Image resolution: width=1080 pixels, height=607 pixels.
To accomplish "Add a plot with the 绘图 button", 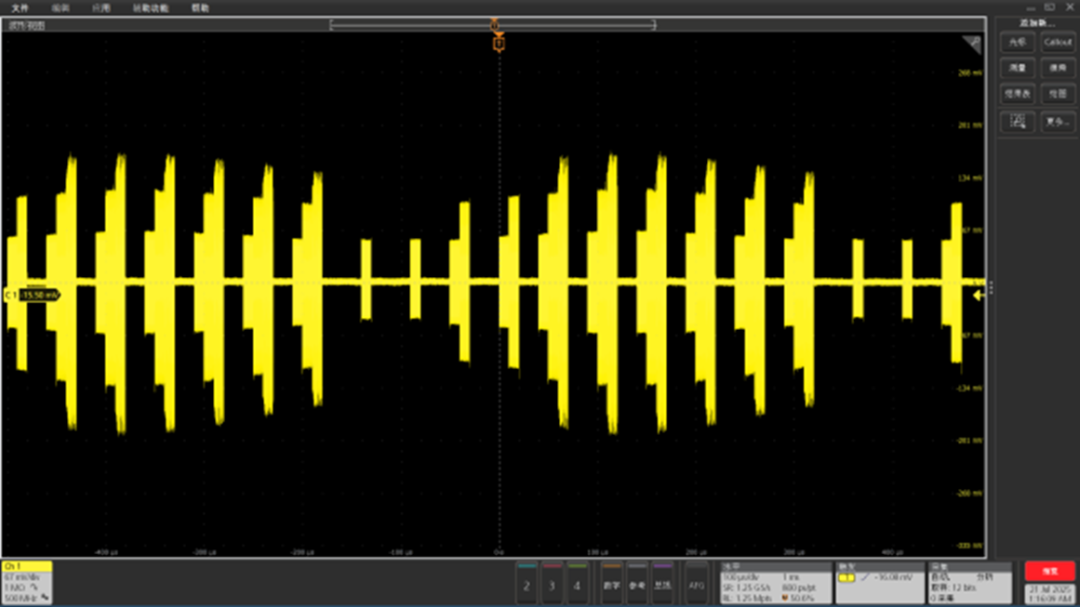I will click(x=1057, y=94).
